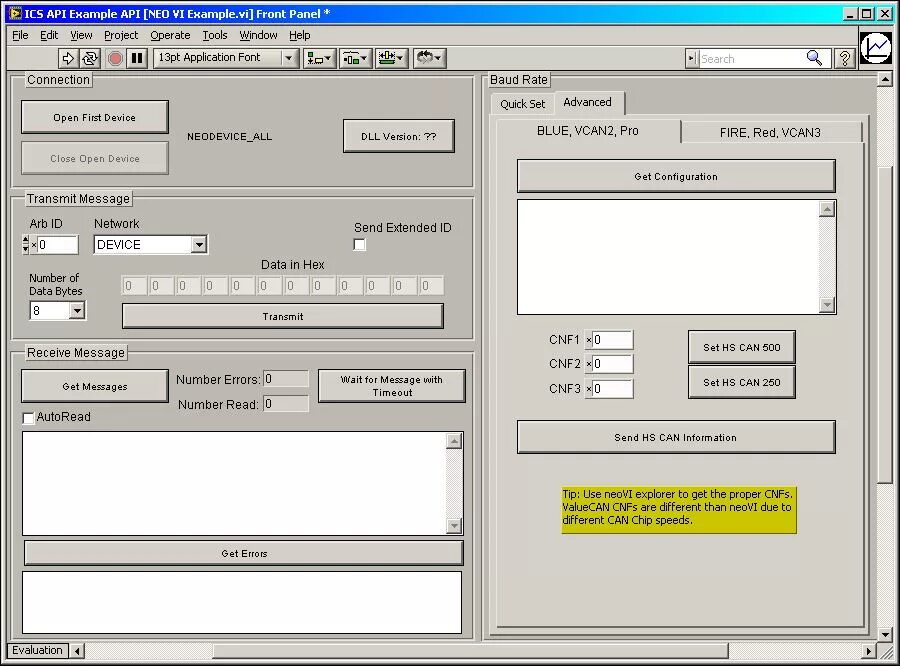900x666 pixels.
Task: Open the Edit menu
Action: click(x=49, y=35)
